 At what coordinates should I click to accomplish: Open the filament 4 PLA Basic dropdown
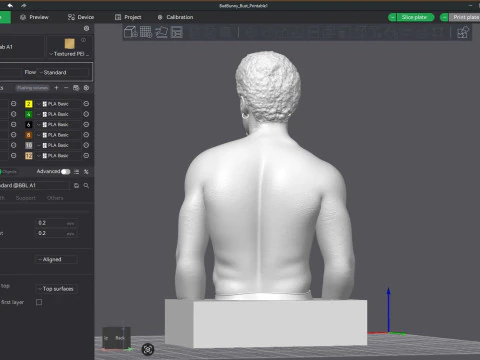tap(58, 114)
